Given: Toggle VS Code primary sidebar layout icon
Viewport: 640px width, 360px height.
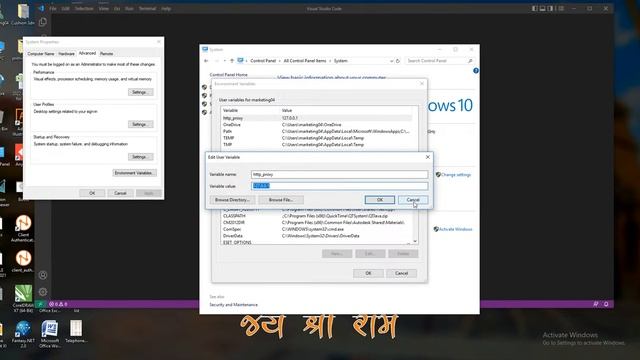Looking at the screenshot, I should (x=535, y=9).
